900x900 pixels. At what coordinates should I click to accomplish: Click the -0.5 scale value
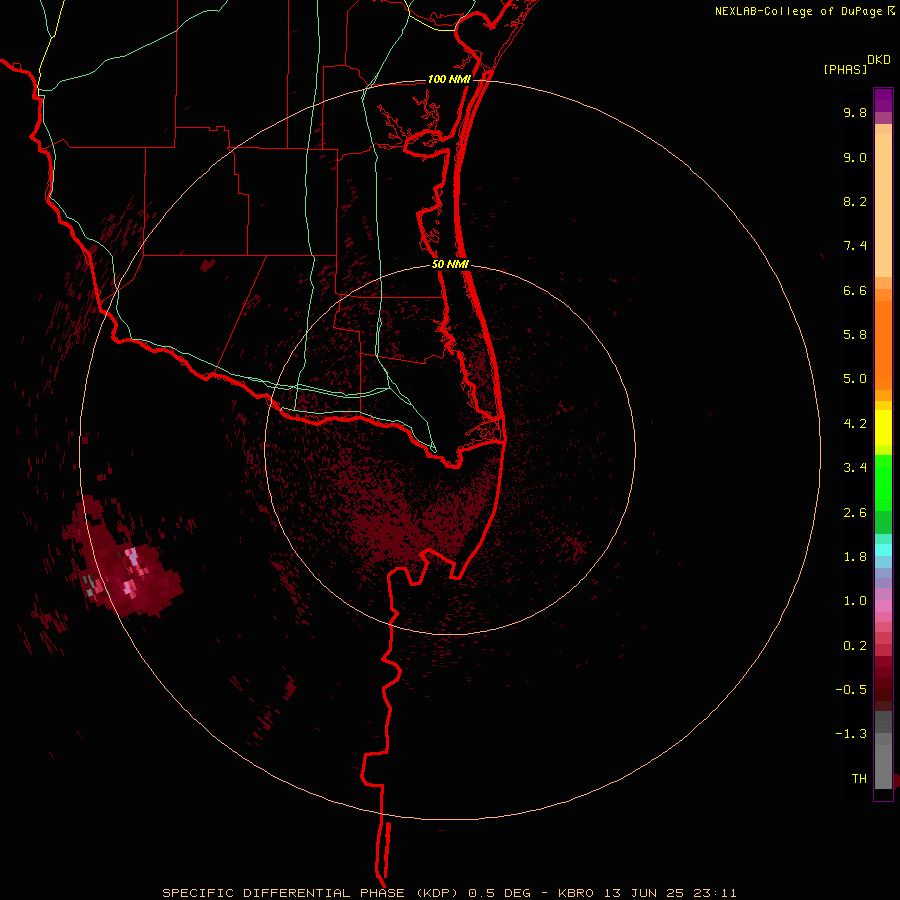(851, 690)
